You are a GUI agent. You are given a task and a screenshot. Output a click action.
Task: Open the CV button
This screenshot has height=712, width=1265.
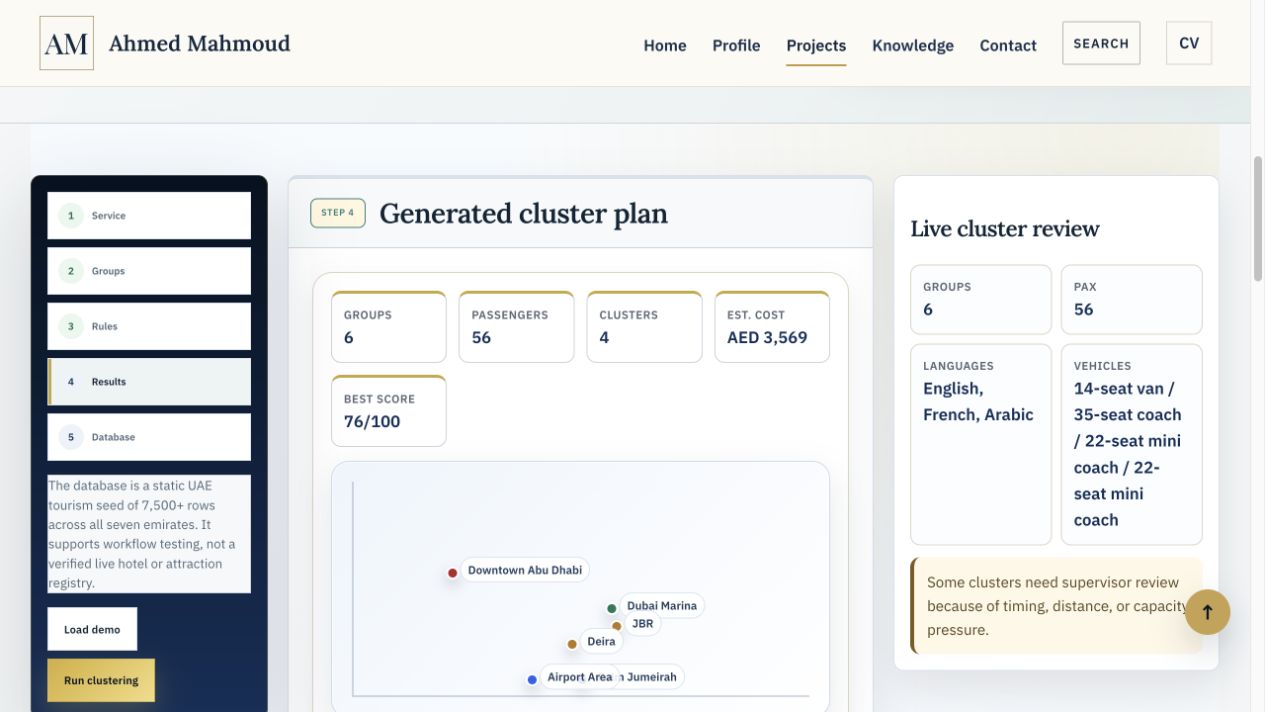(x=1189, y=43)
